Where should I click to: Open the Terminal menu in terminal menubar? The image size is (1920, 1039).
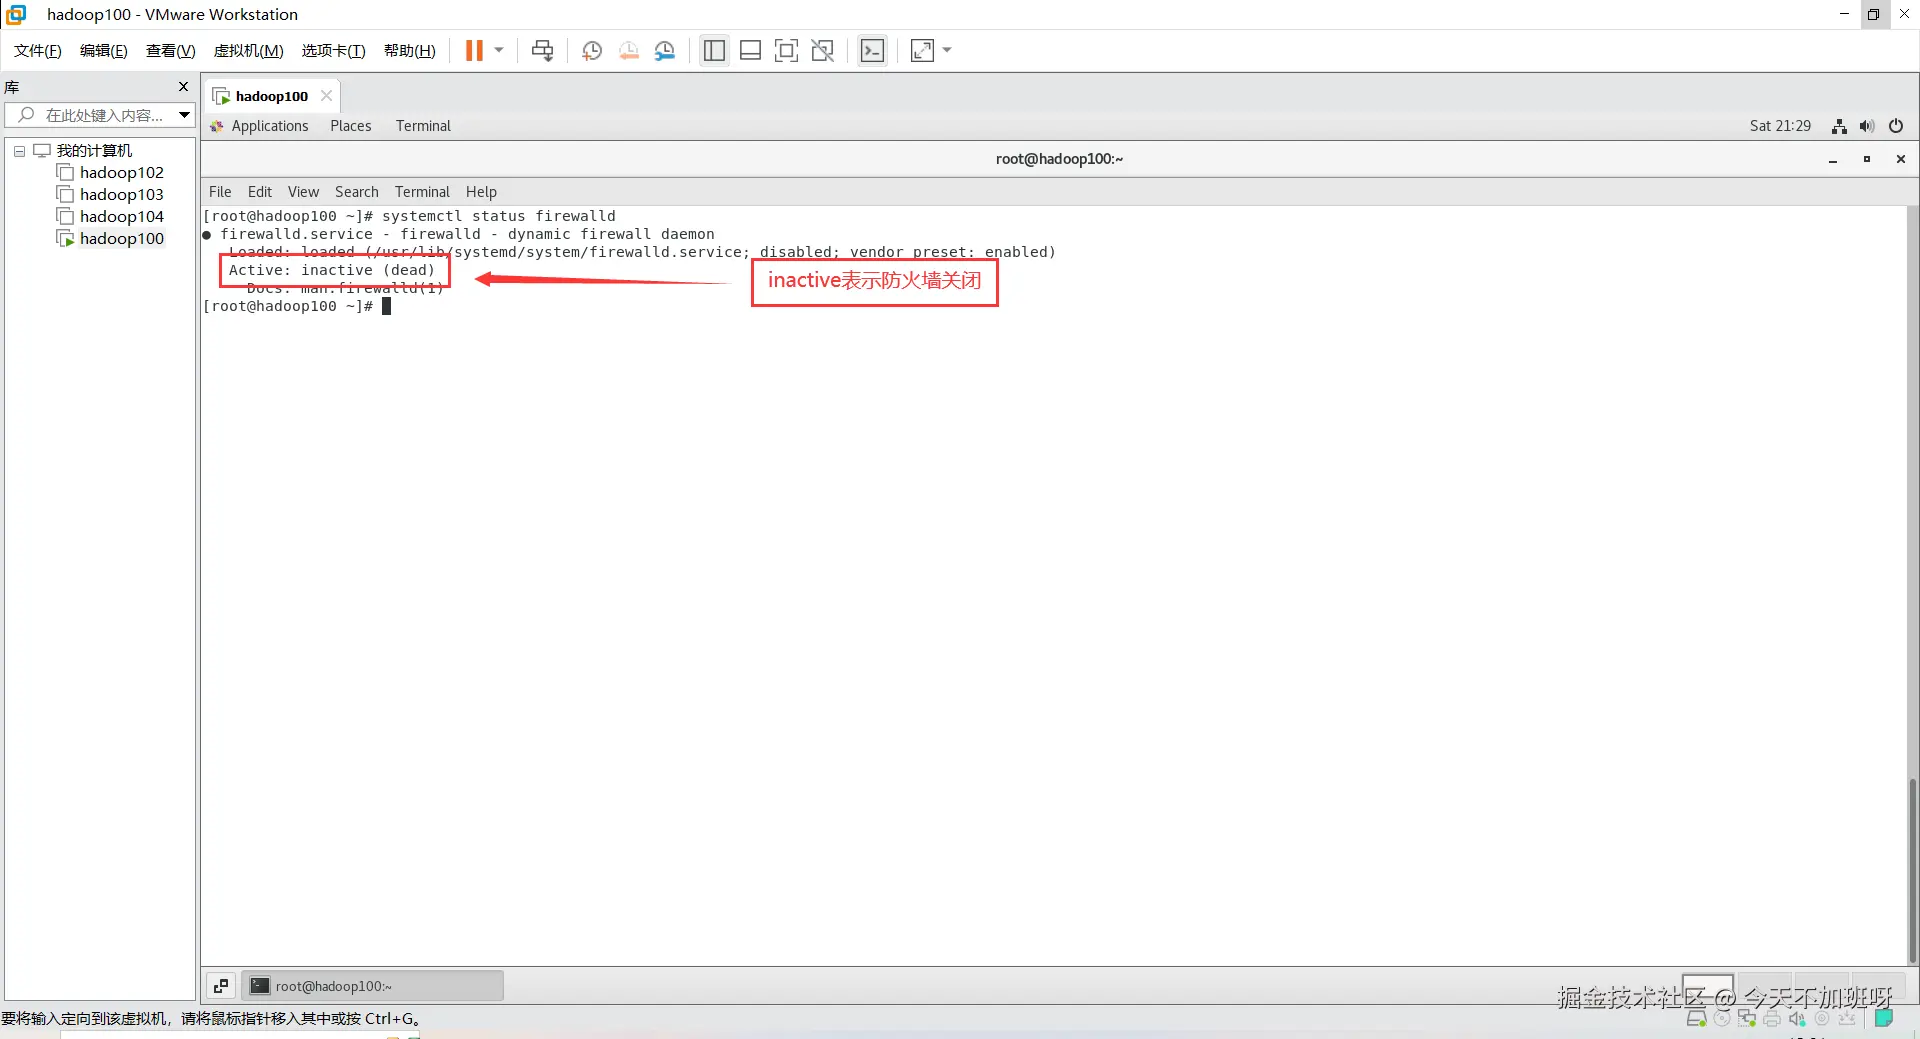(x=422, y=192)
